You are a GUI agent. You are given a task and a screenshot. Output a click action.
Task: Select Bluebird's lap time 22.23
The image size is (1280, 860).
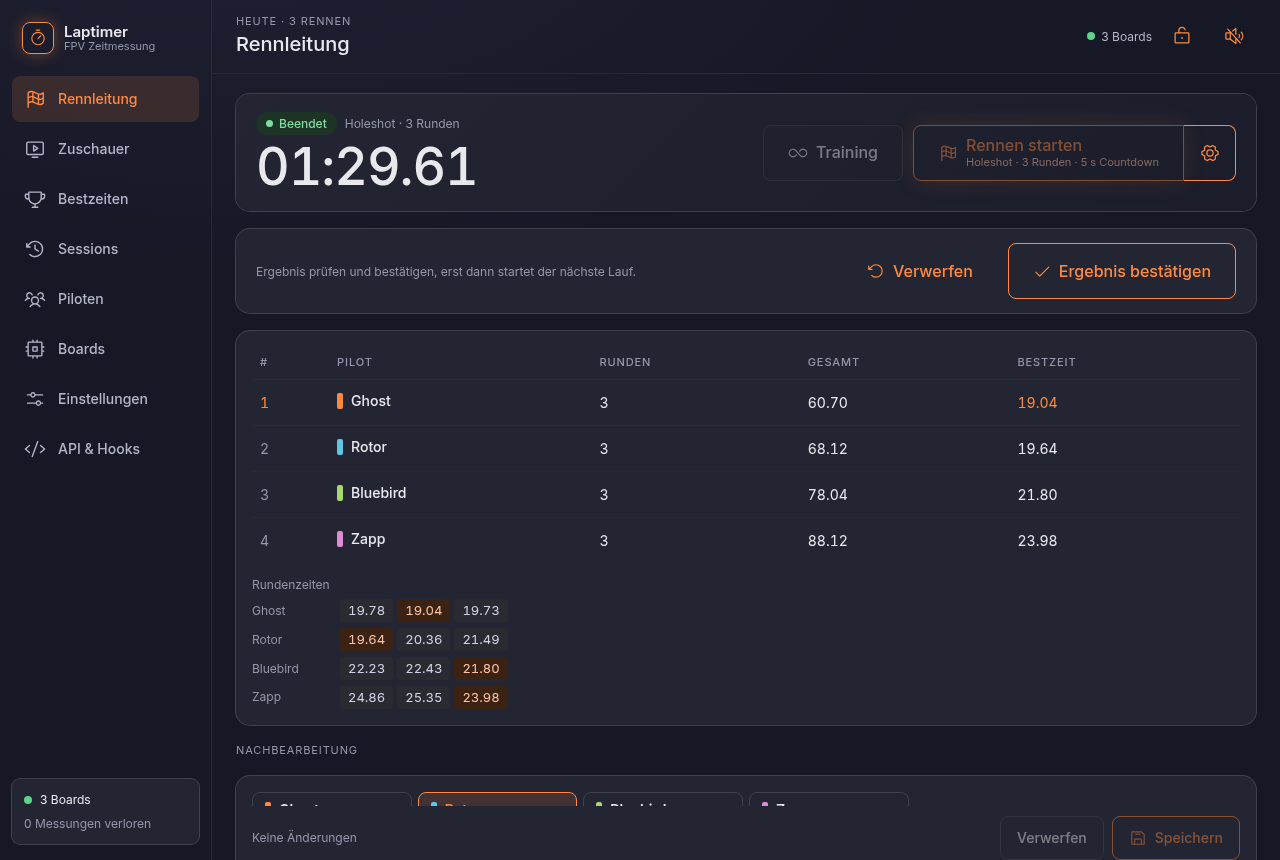point(366,669)
